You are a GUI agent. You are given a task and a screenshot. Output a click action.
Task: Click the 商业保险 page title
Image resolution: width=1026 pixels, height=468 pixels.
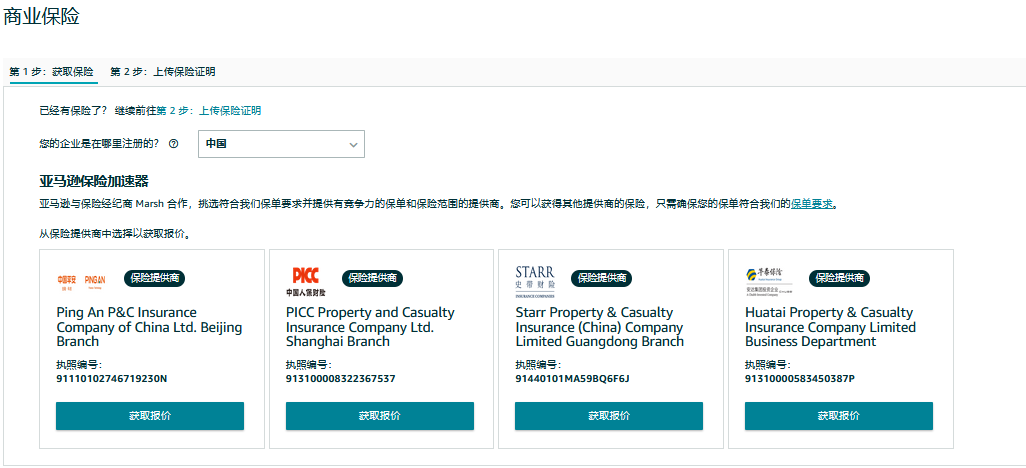pos(41,16)
